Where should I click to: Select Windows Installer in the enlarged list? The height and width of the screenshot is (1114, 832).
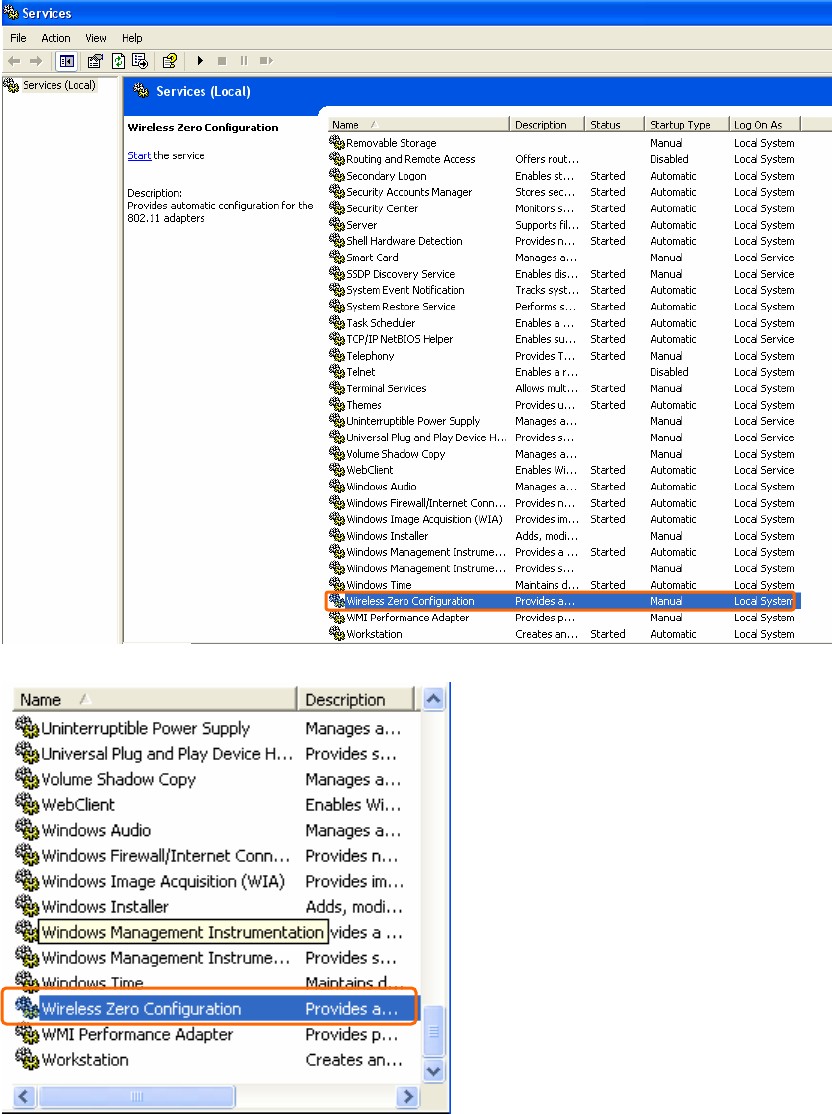pos(105,907)
